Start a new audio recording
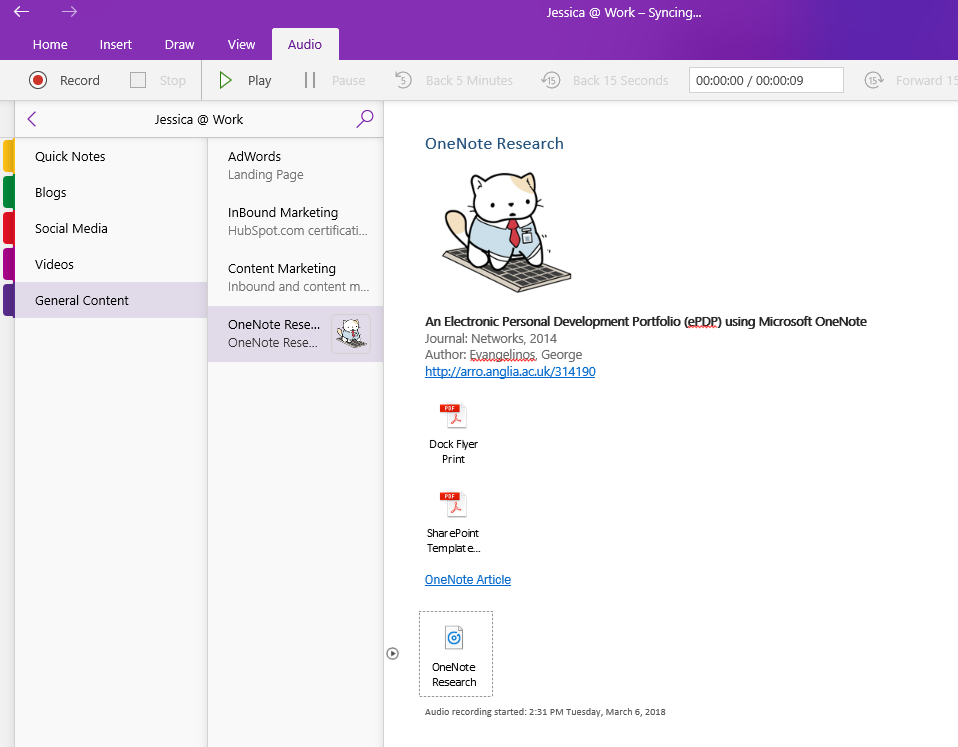Screen dimensions: 958x747 [x=64, y=80]
